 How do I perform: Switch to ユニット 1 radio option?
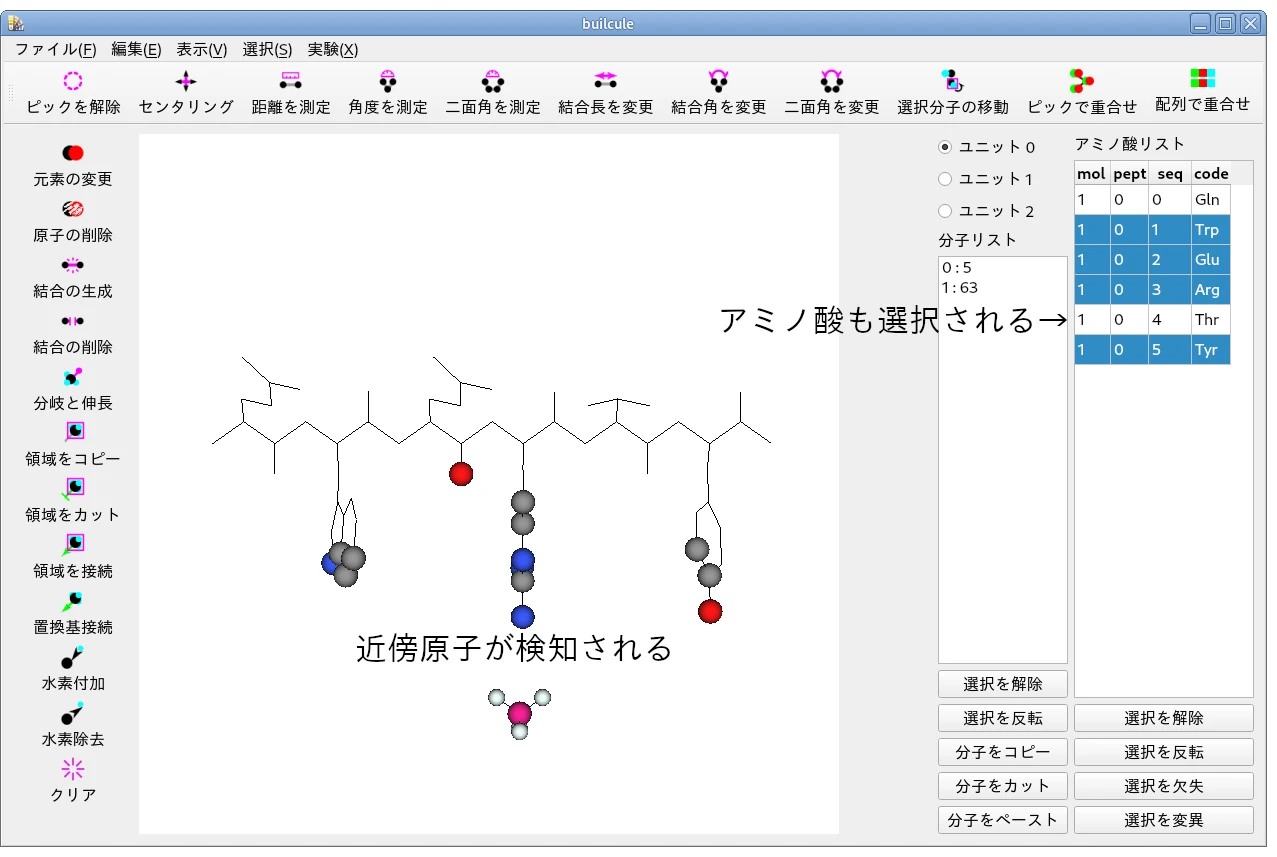[x=945, y=179]
